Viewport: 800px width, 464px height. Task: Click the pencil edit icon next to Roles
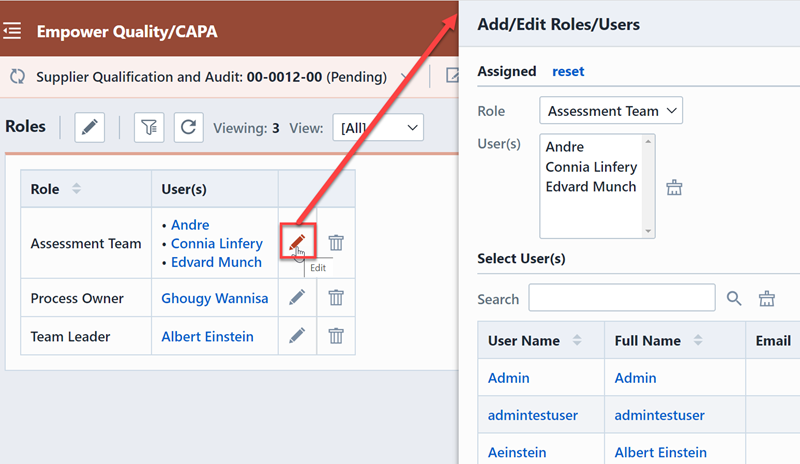coord(89,127)
